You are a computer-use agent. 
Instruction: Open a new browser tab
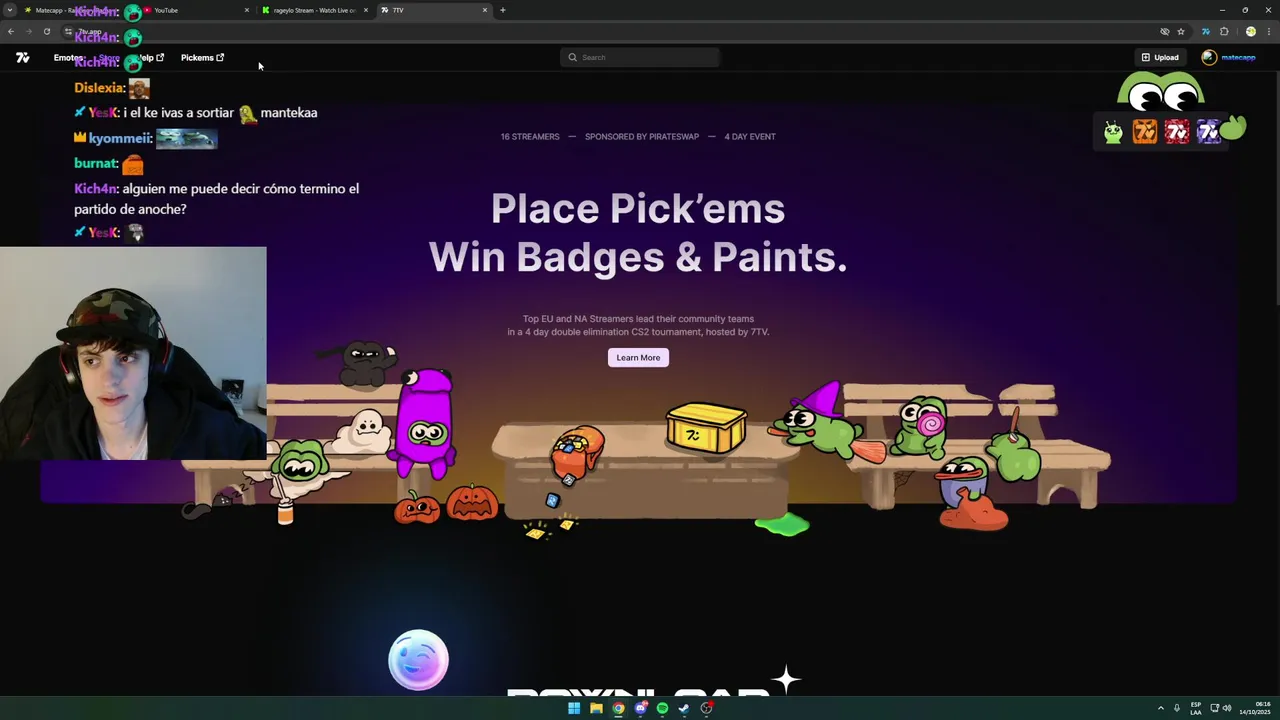click(x=503, y=10)
